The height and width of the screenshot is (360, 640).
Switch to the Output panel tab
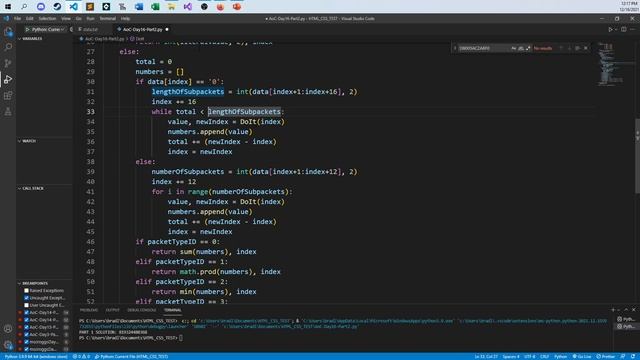pos(113,310)
